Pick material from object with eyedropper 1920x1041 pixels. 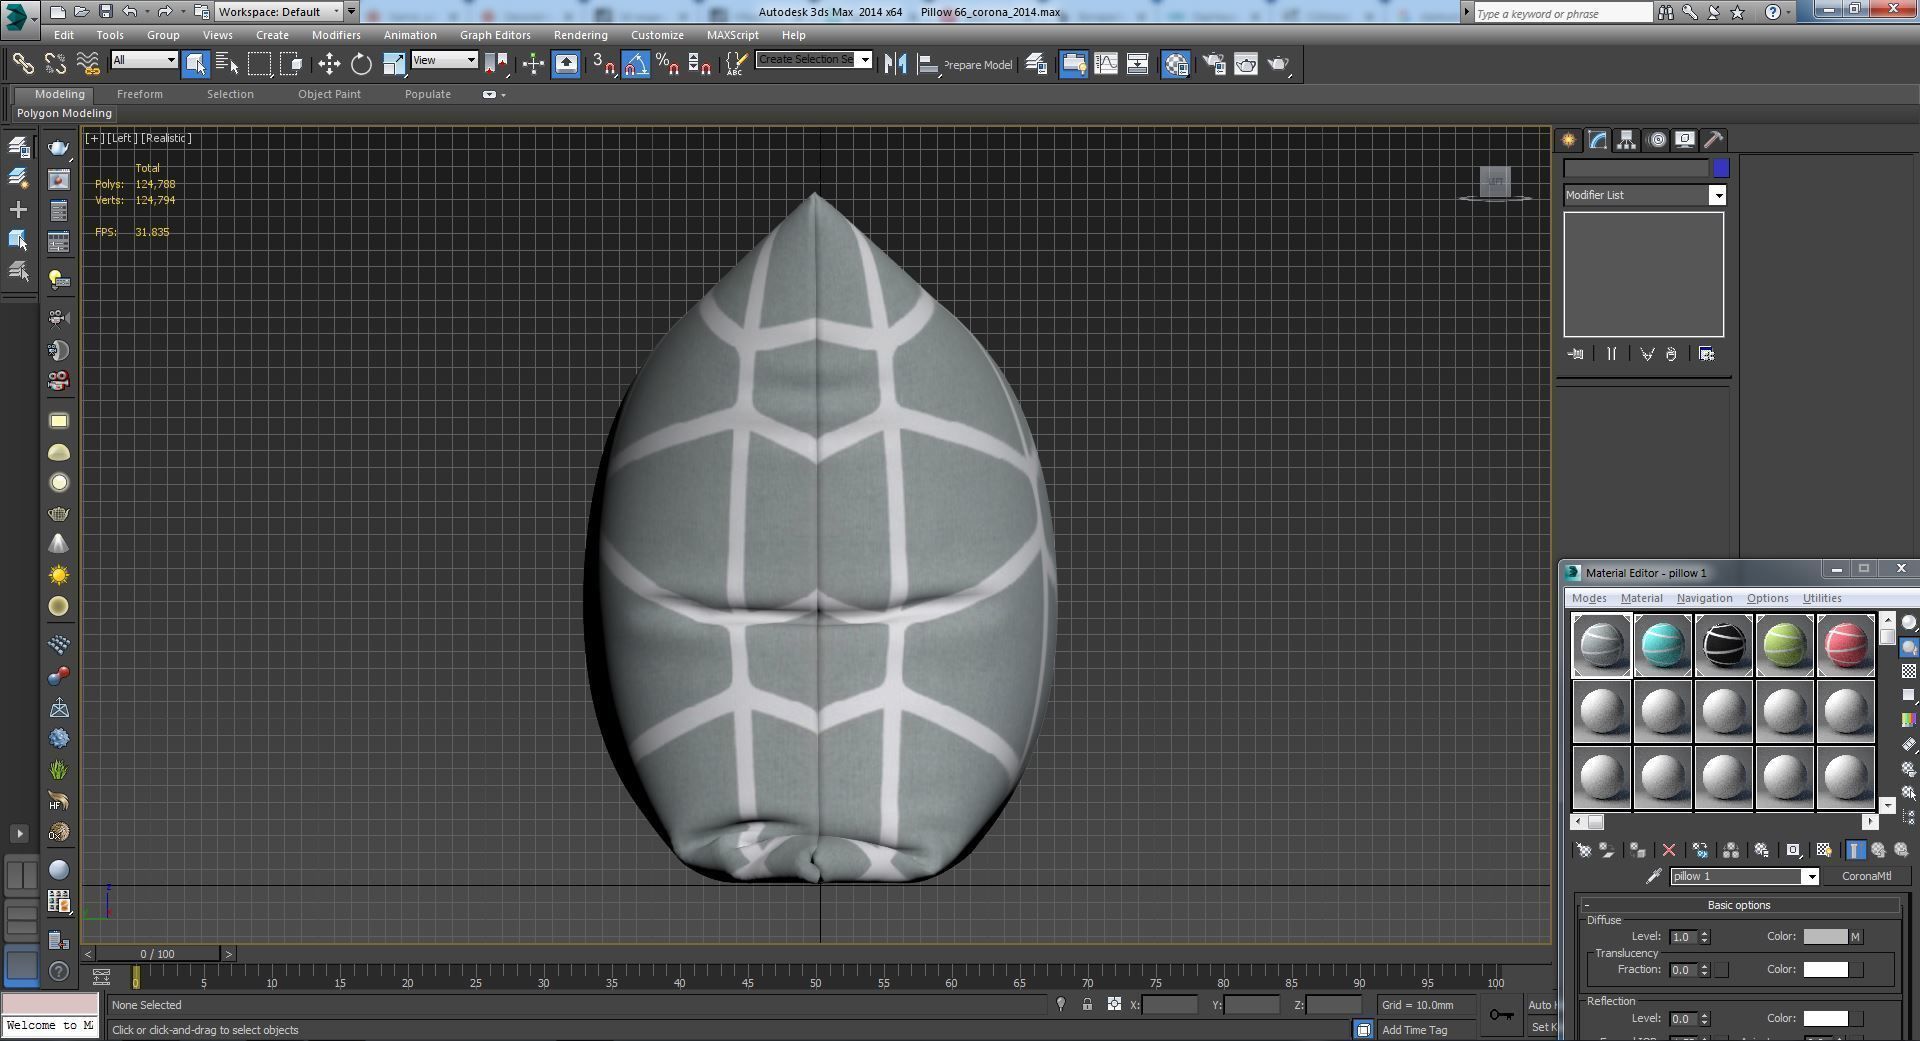[1654, 877]
